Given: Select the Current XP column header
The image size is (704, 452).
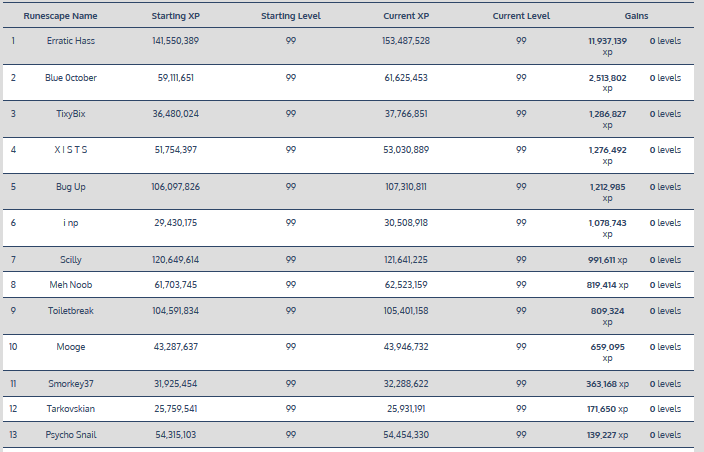Looking at the screenshot, I should pos(406,17).
